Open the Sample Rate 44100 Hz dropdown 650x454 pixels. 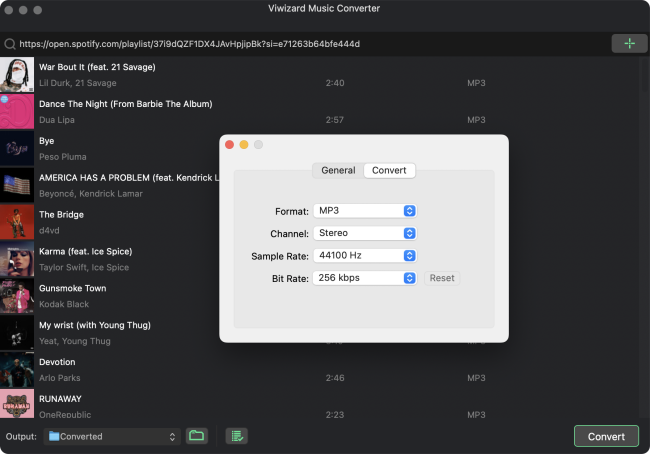(365, 255)
